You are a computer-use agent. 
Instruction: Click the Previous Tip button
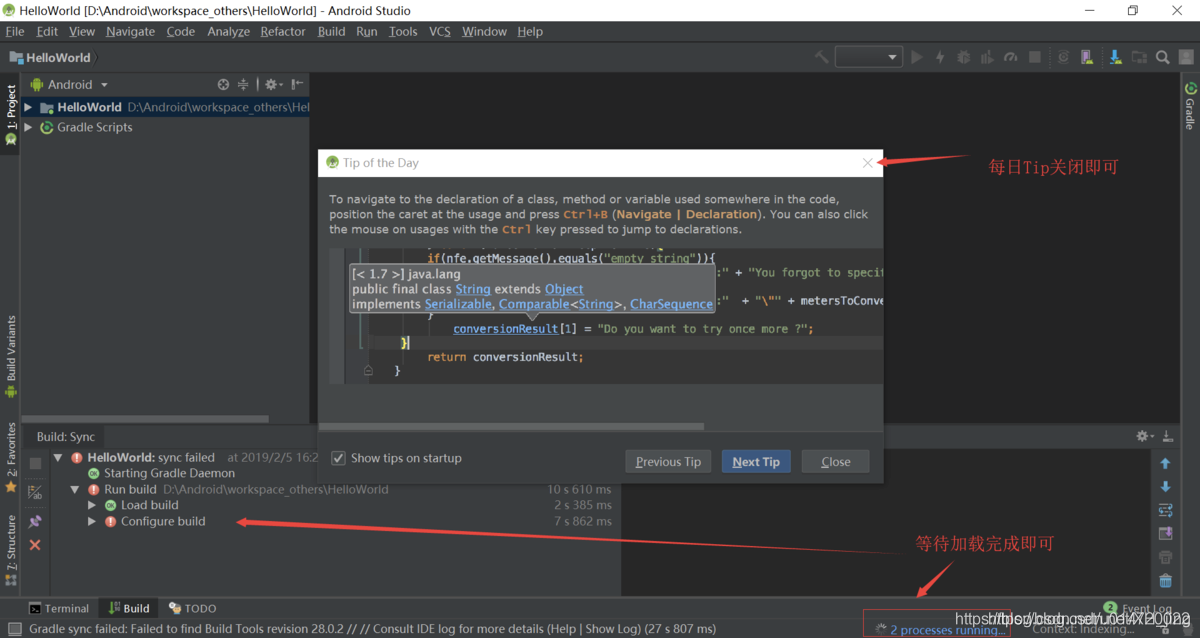[668, 462]
